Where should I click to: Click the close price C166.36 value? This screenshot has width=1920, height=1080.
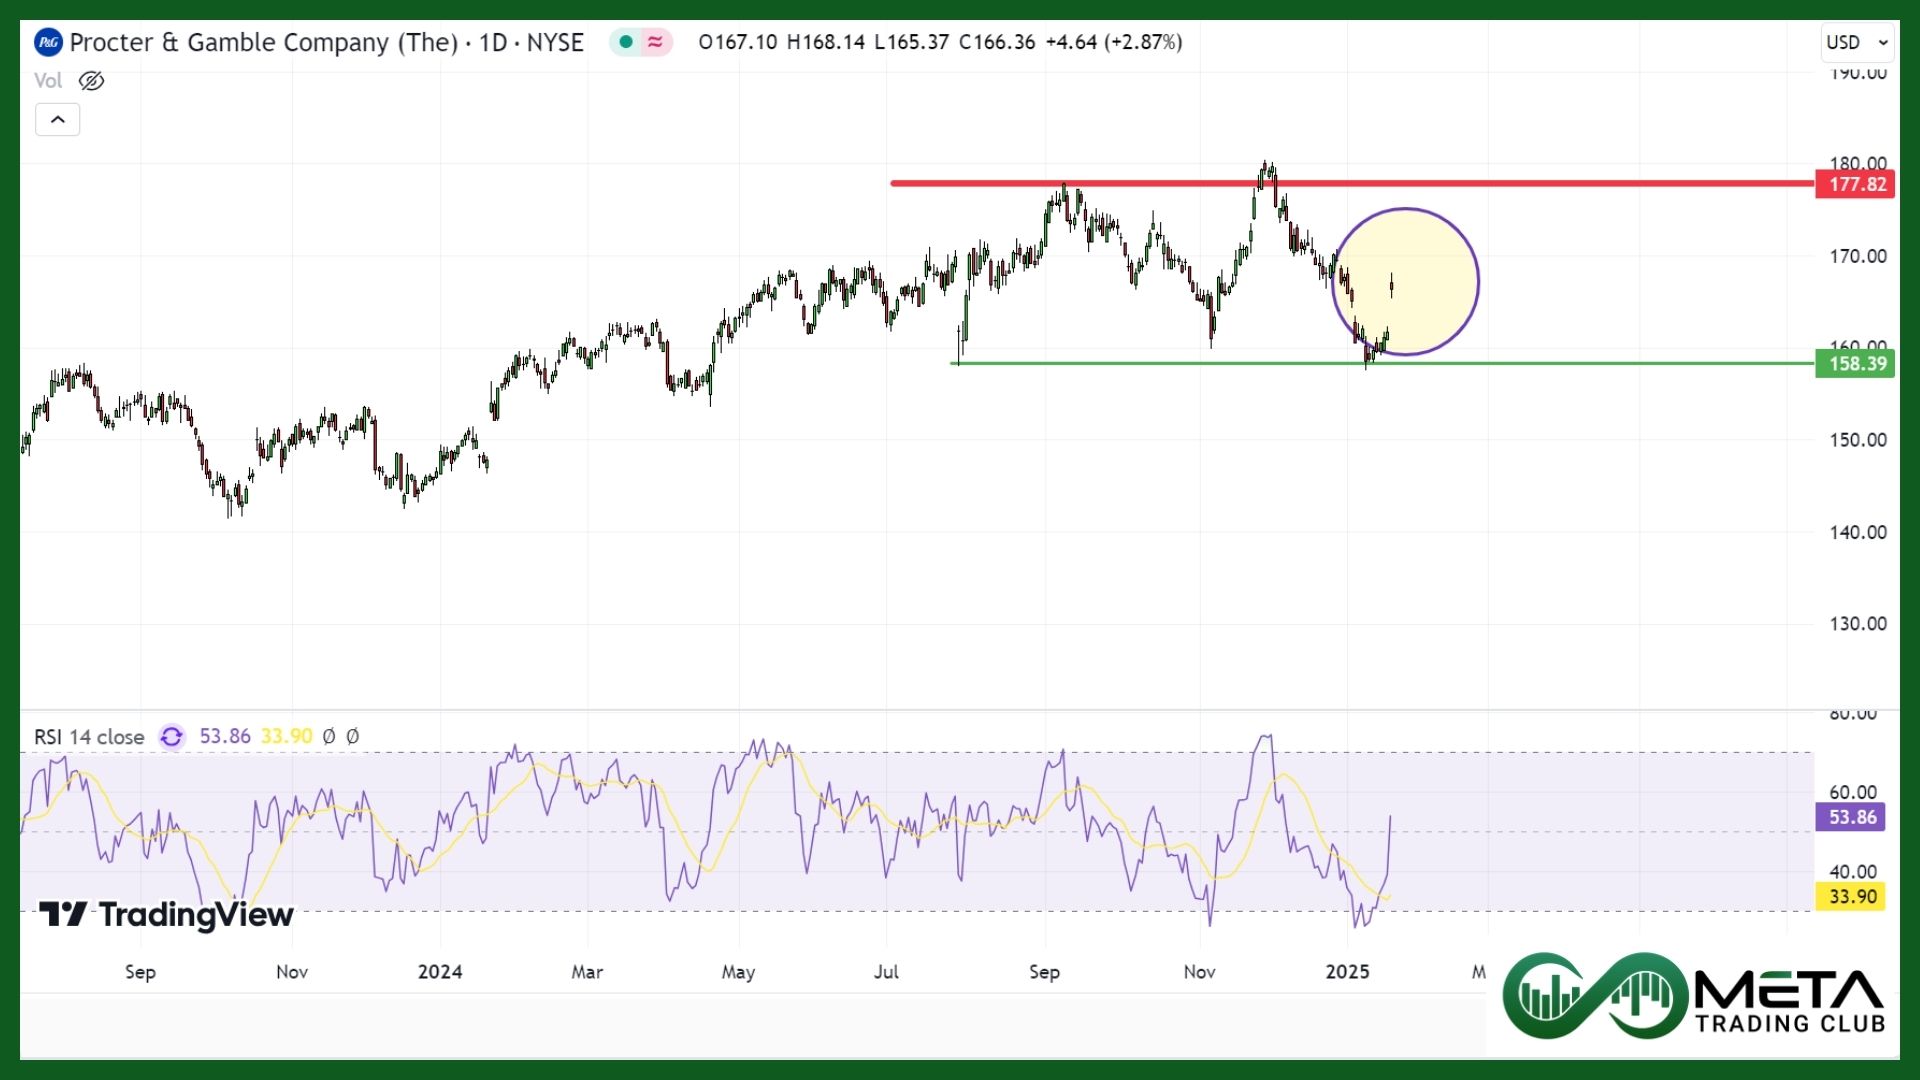tap(997, 42)
